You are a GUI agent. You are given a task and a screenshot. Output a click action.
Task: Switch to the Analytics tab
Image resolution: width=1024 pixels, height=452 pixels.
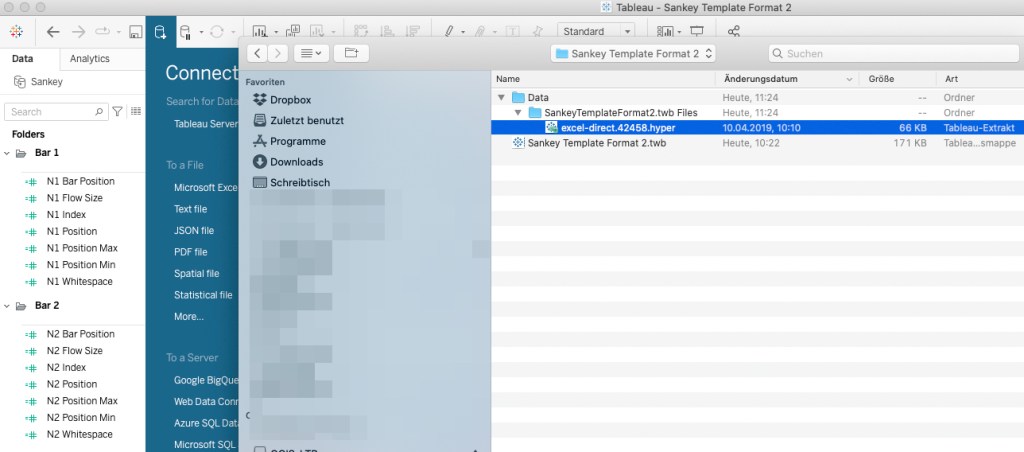pyautogui.click(x=89, y=59)
